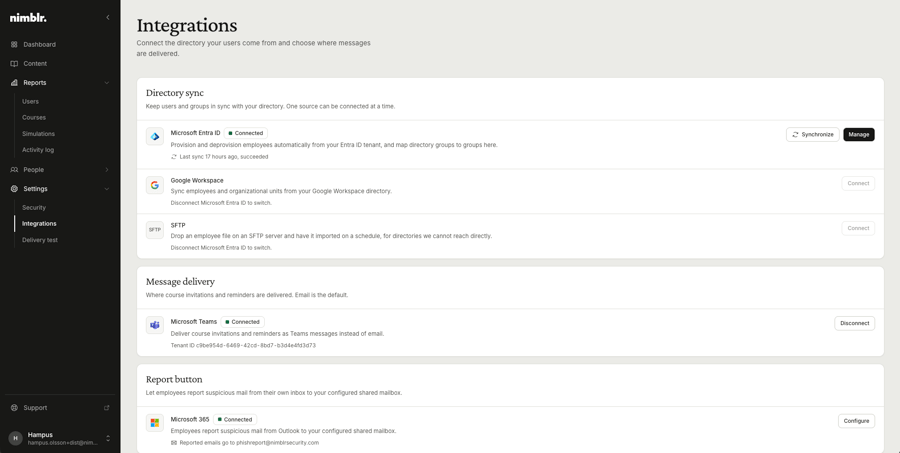Disconnect Microsoft Teams
The width and height of the screenshot is (900, 453).
tap(855, 323)
